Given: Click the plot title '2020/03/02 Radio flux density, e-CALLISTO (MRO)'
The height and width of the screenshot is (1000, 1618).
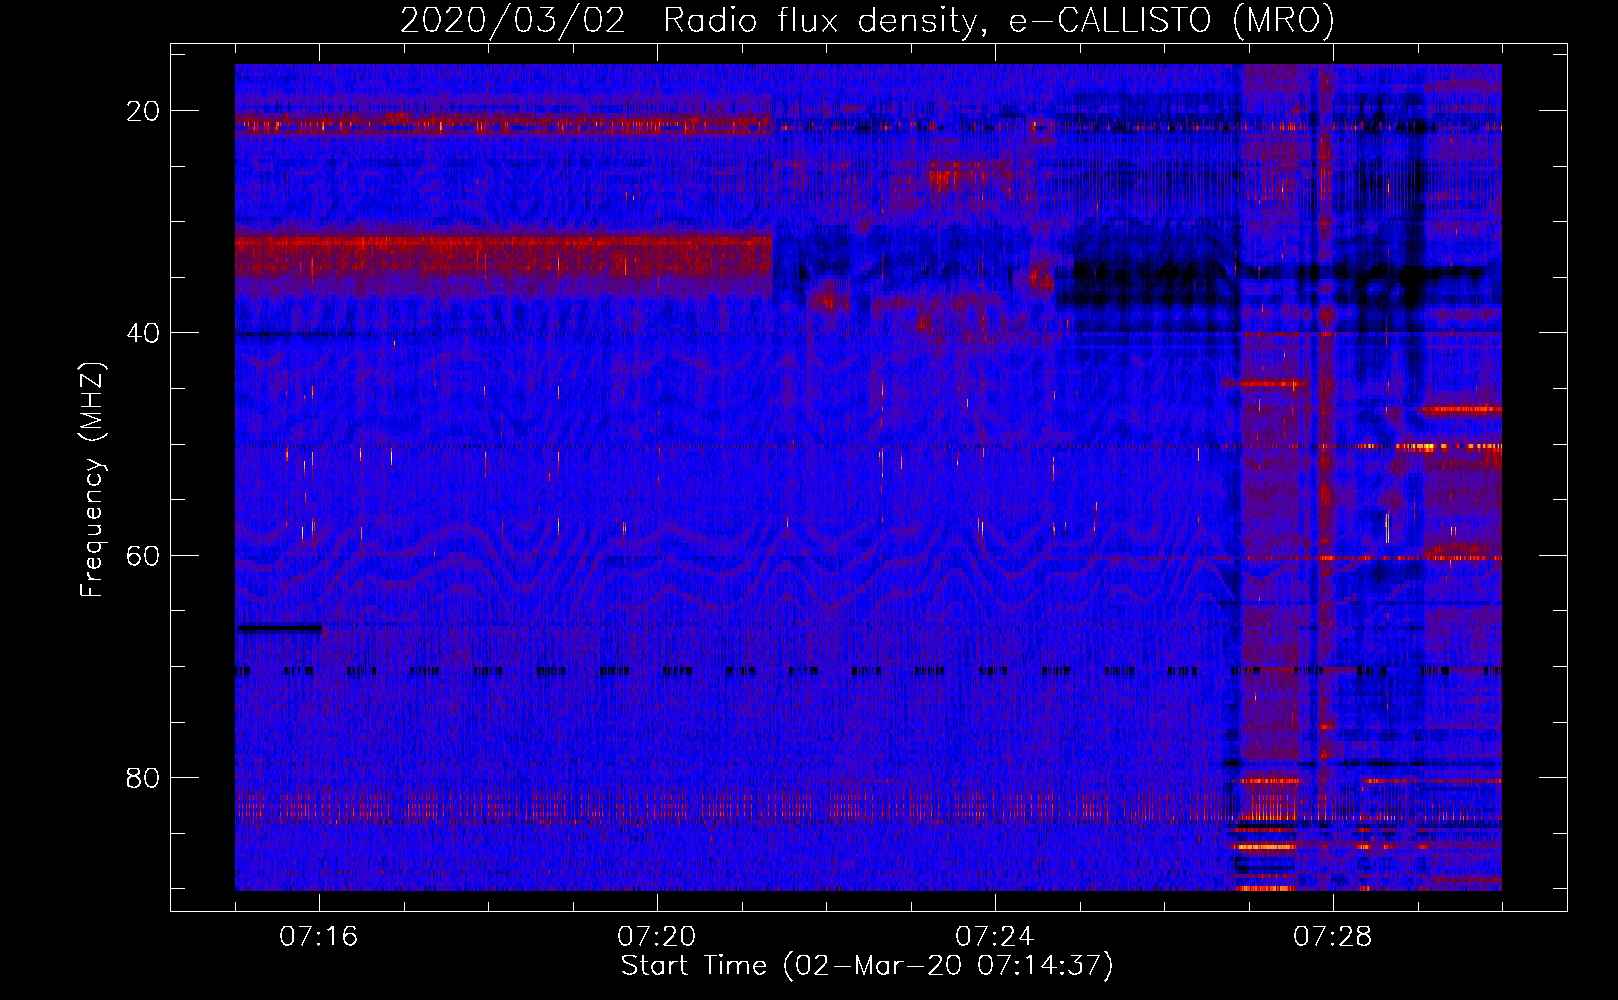Looking at the screenshot, I should coord(867,21).
